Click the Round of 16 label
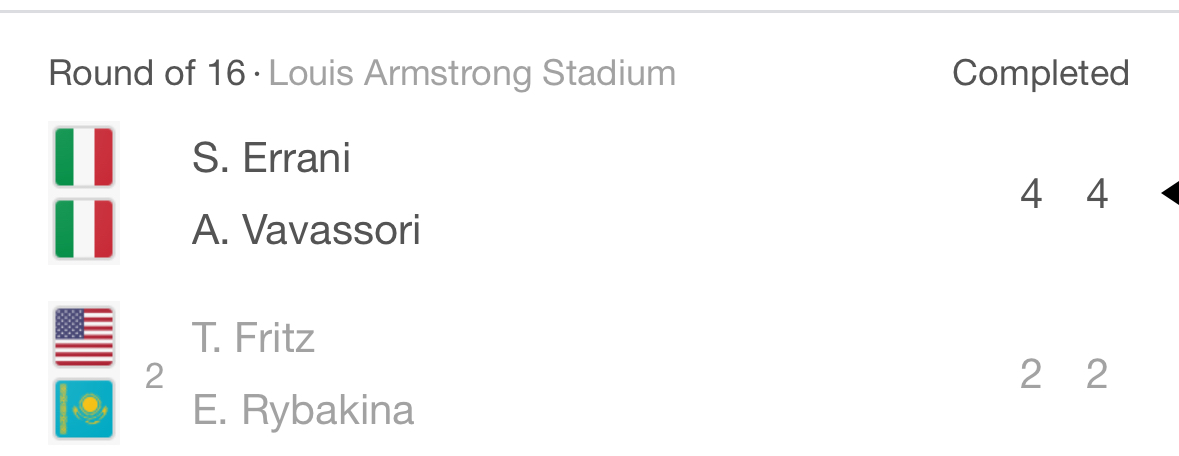Image resolution: width=1179 pixels, height=456 pixels. [x=147, y=73]
